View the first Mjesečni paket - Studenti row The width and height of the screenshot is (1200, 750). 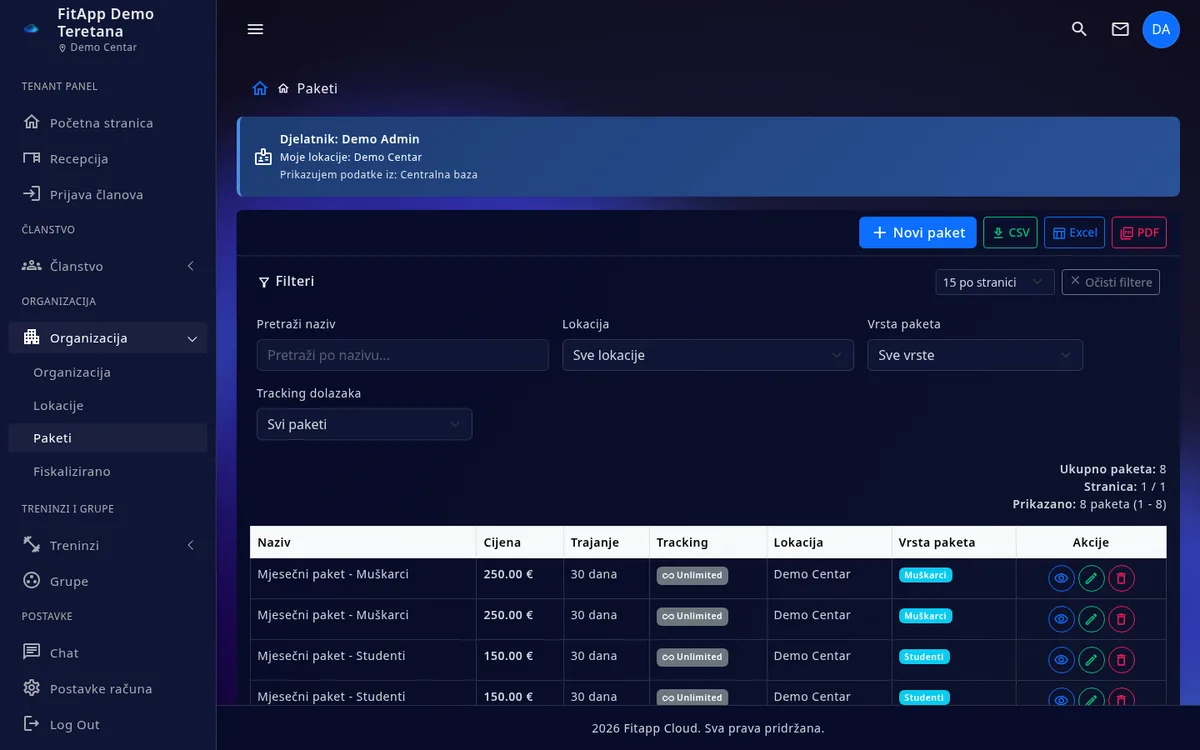point(1062,660)
